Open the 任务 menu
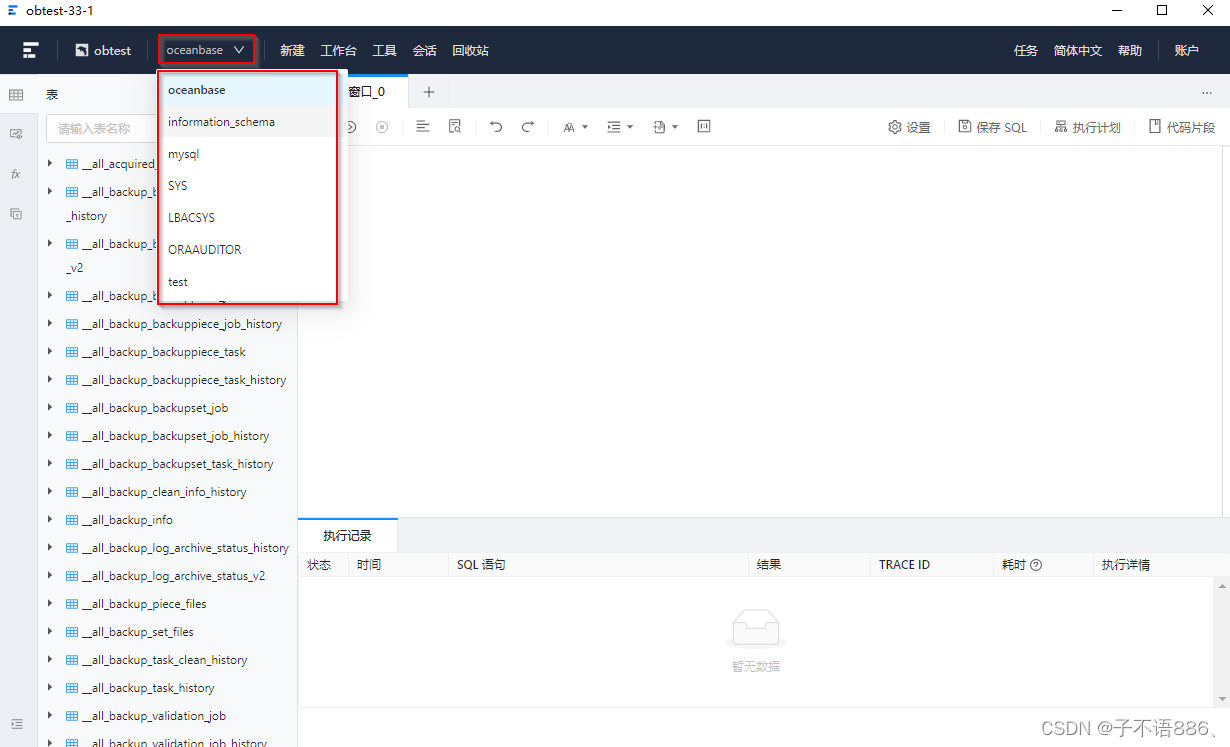This screenshot has height=747, width=1230. click(1026, 50)
